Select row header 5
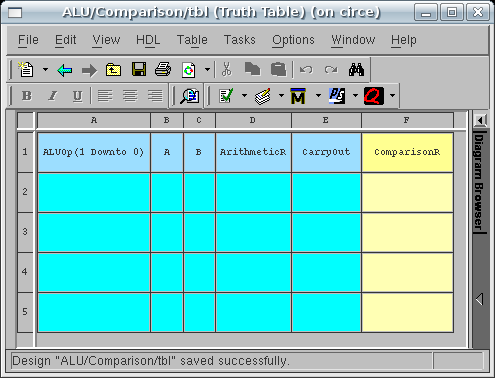 (25, 312)
